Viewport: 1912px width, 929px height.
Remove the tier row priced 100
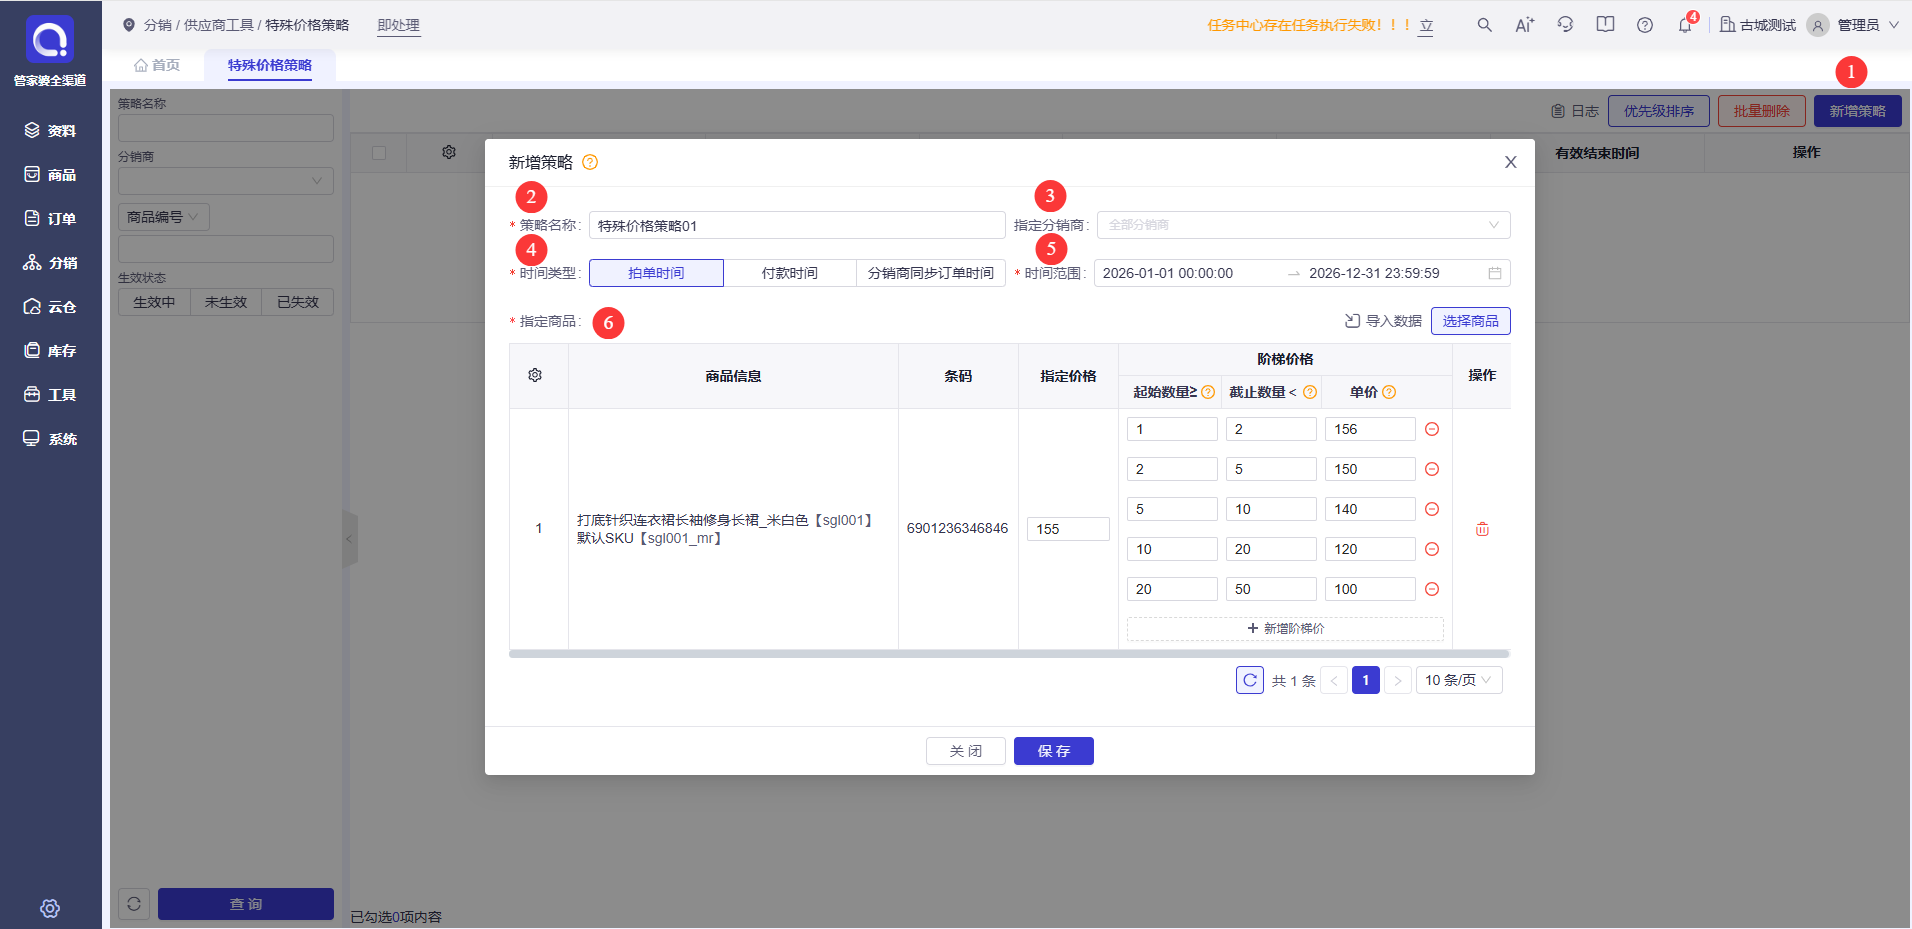(x=1432, y=589)
